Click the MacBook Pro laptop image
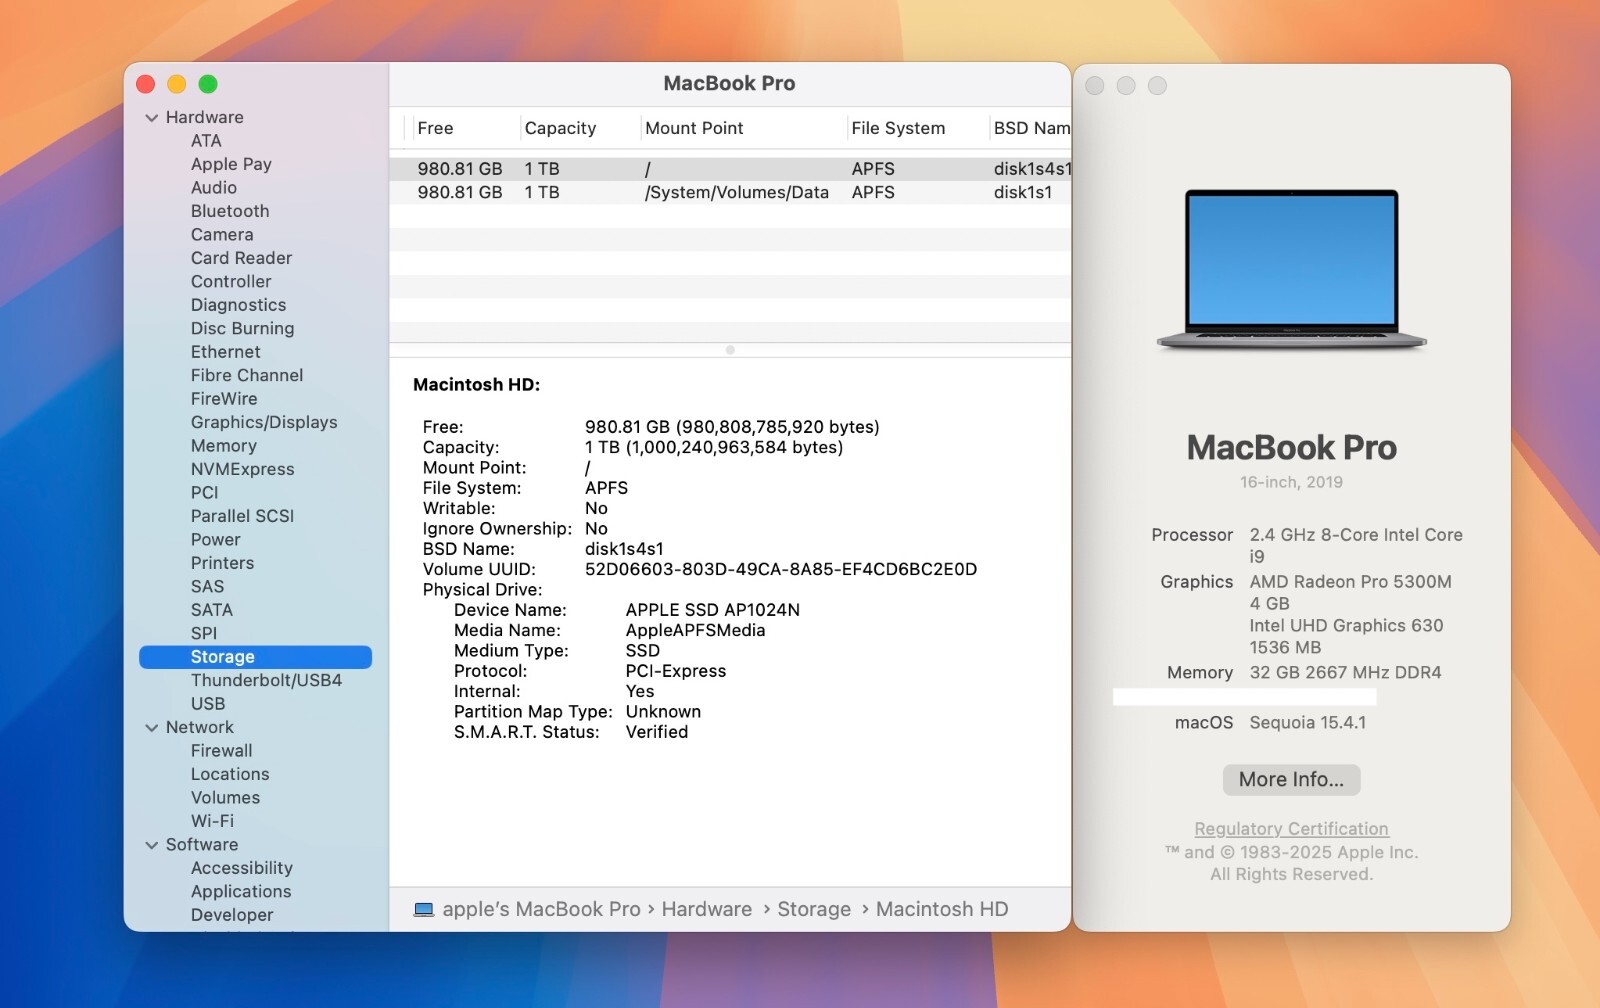This screenshot has width=1600, height=1008. tap(1291, 269)
